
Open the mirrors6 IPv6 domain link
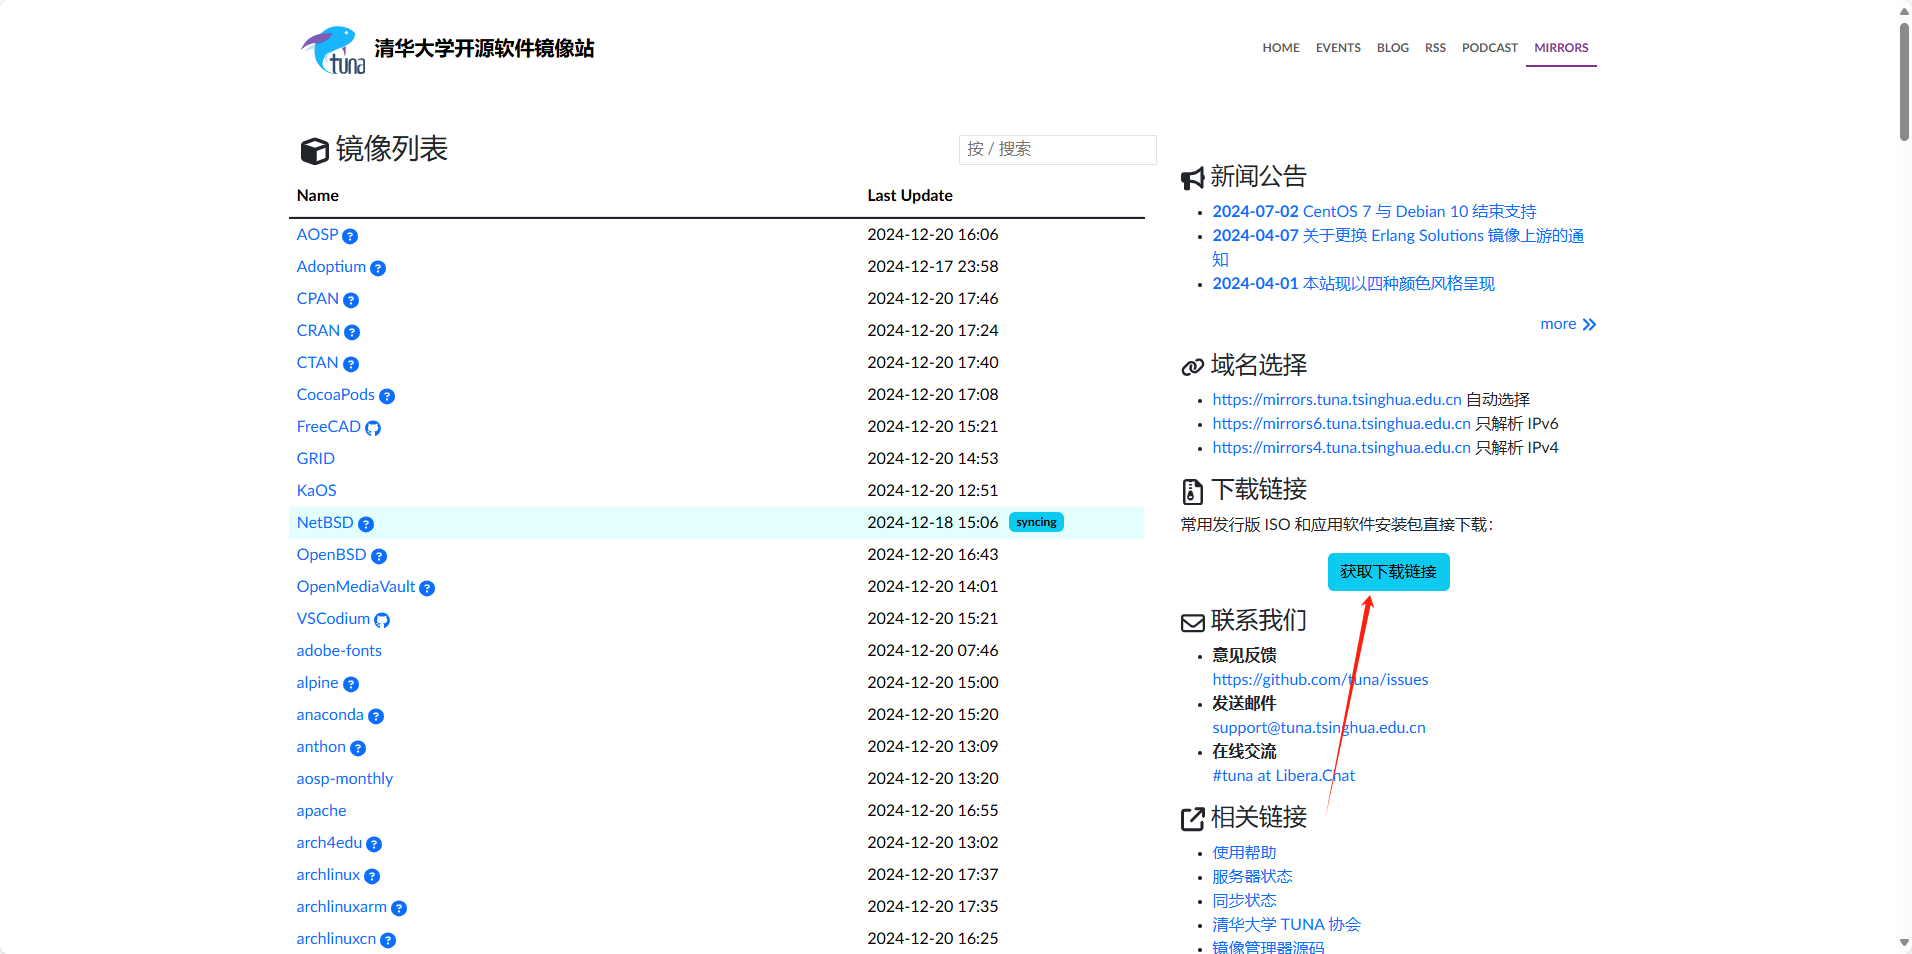[x=1341, y=424]
